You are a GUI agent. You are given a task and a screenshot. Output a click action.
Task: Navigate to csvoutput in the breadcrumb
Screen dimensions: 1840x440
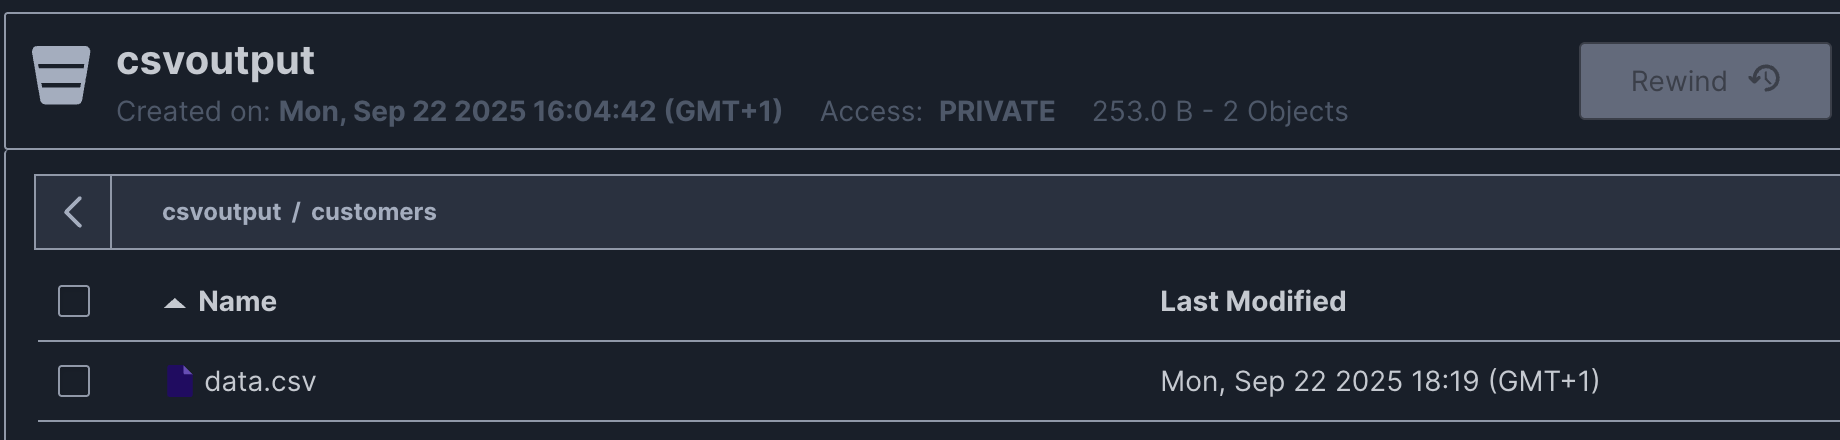click(x=221, y=212)
